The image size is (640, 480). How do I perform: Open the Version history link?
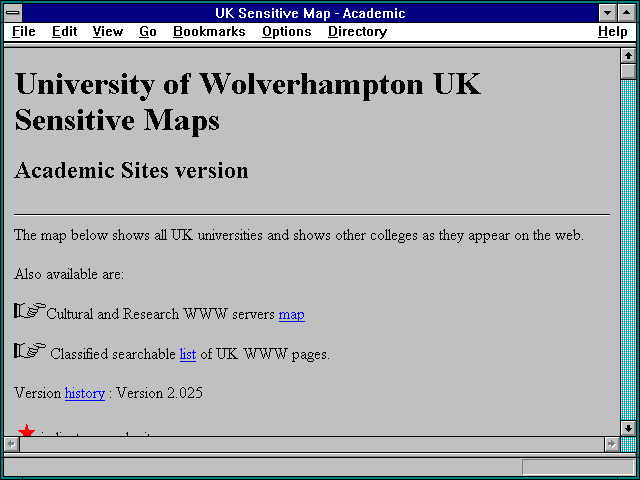pyautogui.click(x=85, y=393)
